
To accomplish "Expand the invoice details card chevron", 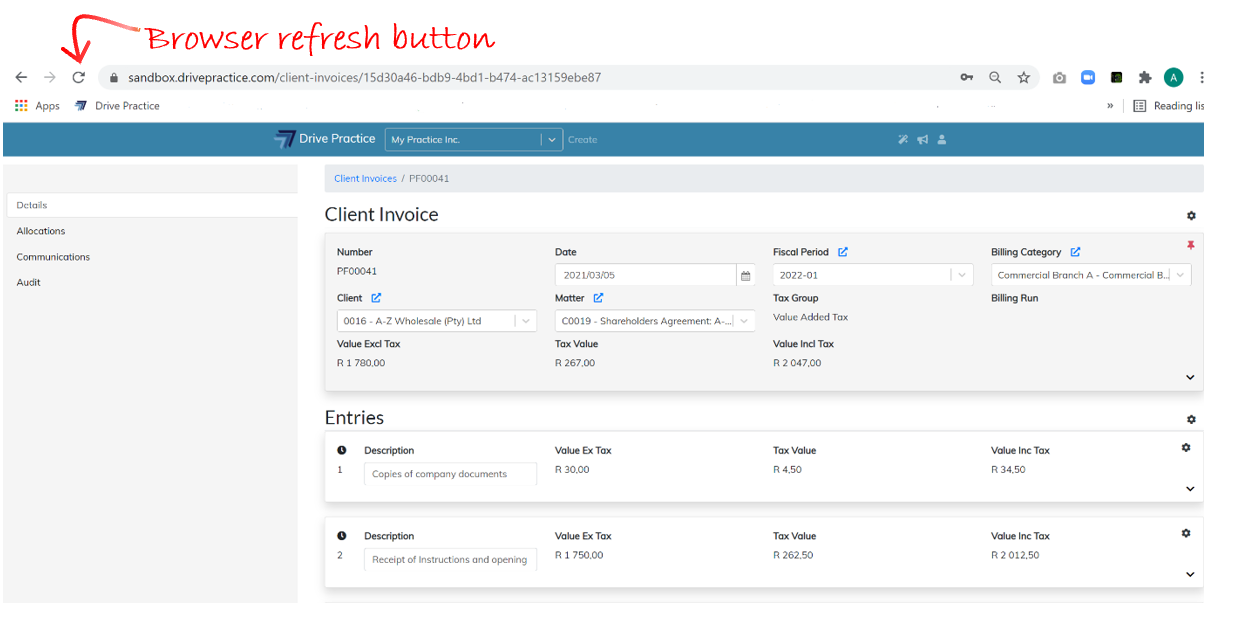I will [1190, 377].
